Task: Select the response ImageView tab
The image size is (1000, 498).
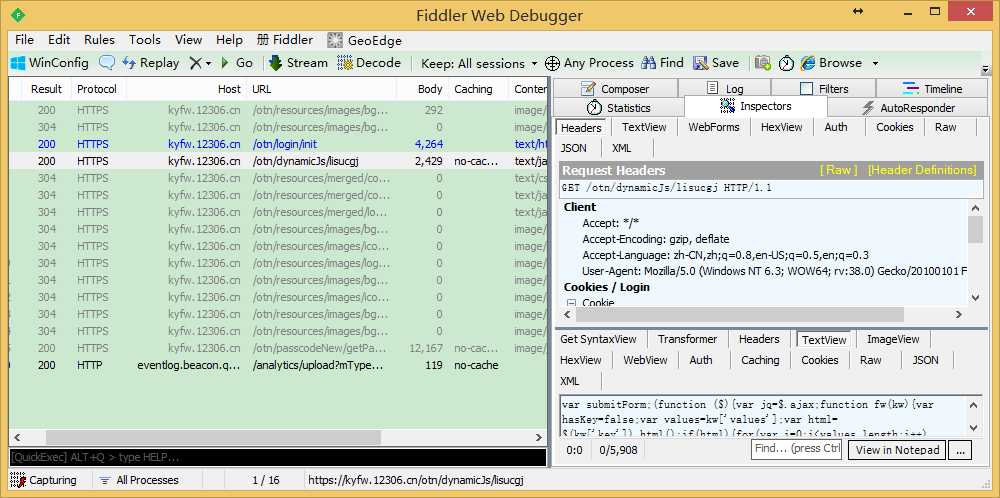Action: click(x=893, y=339)
